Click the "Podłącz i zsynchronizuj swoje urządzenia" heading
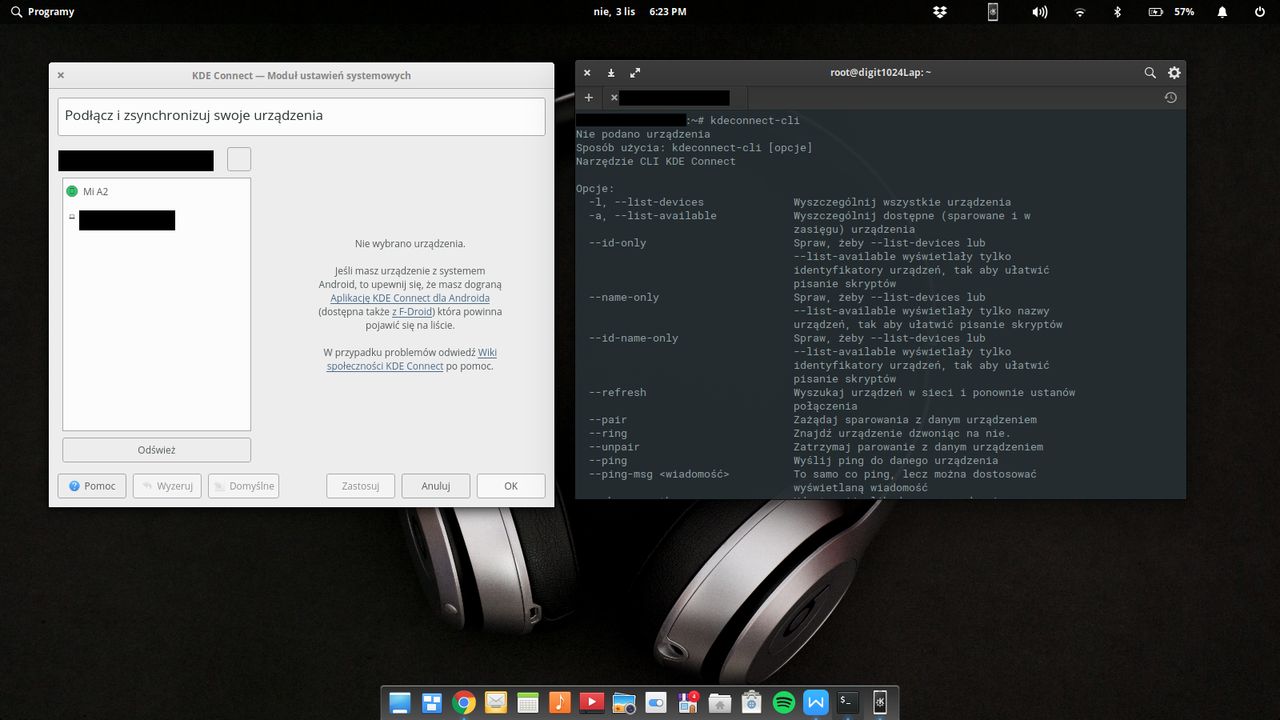1280x720 pixels. click(194, 115)
